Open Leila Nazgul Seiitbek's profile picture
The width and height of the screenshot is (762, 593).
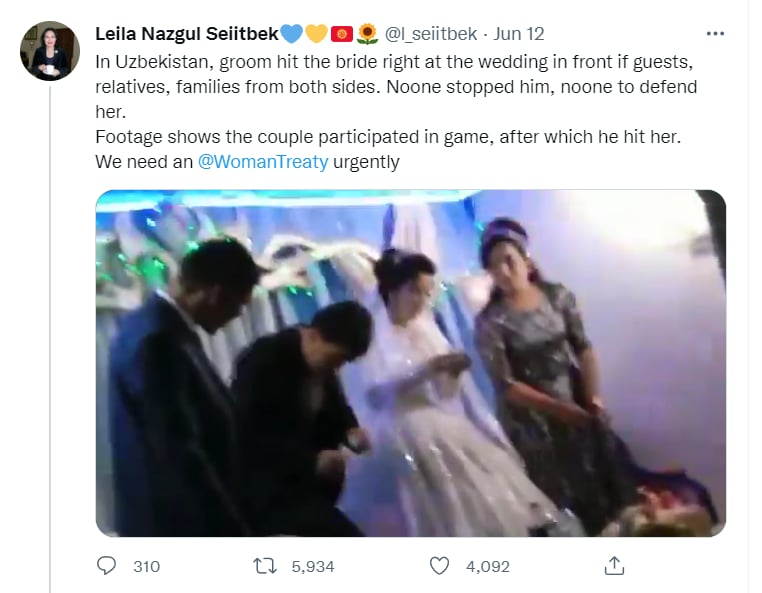pyautogui.click(x=50, y=51)
